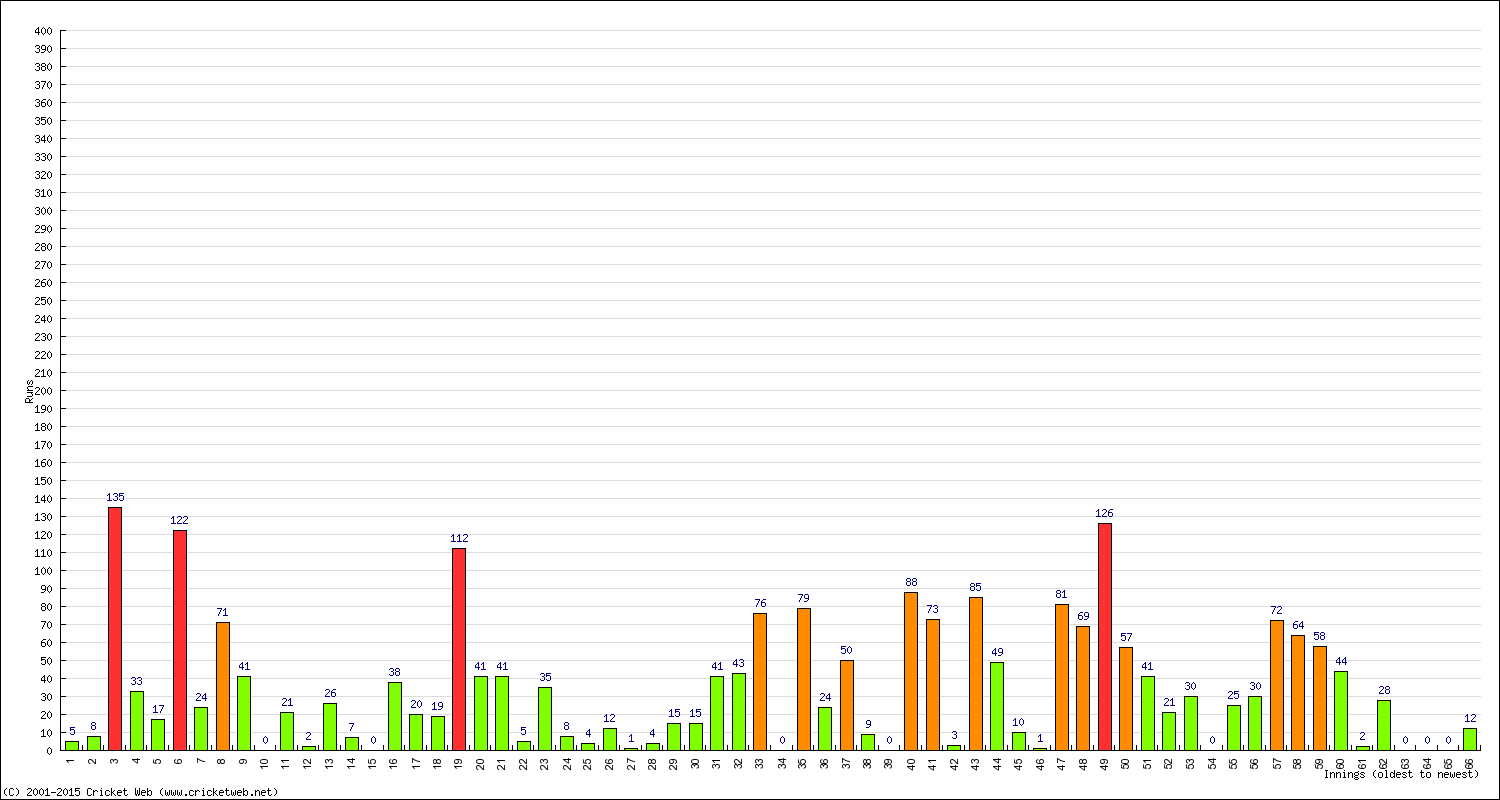Select the orange bar valued 76
1500x800 pixels.
760,682
